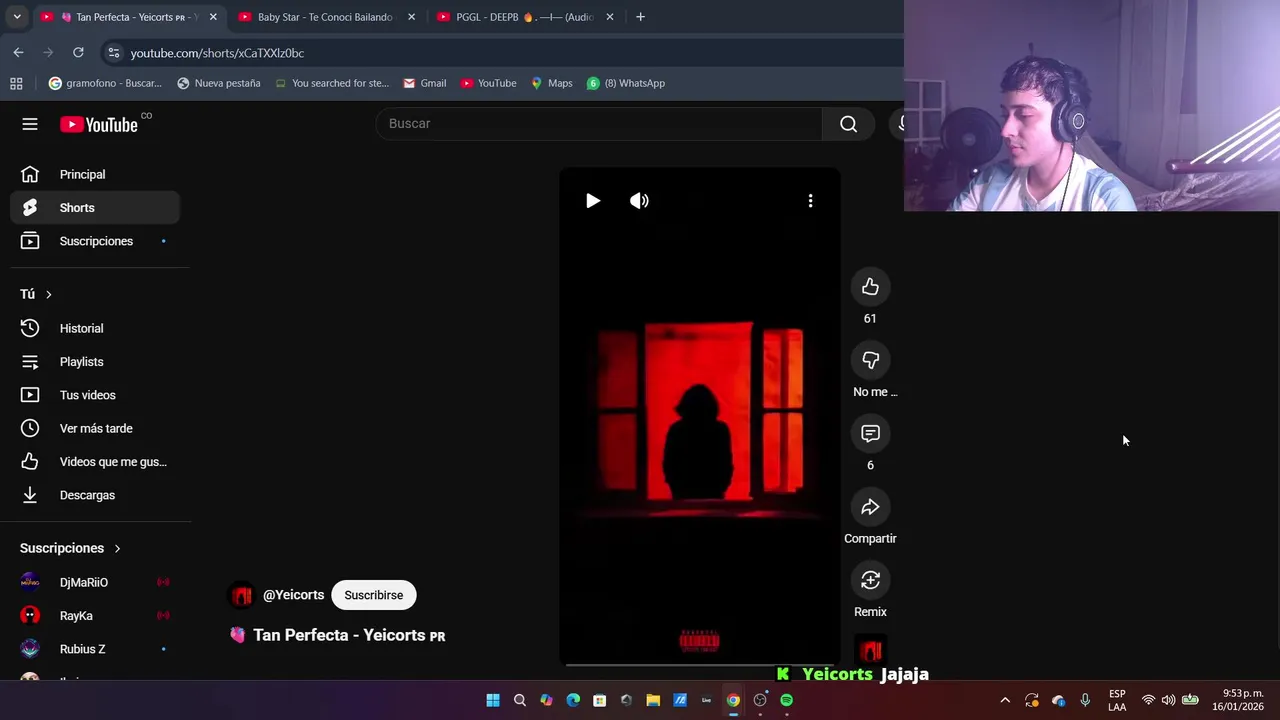
Task: Open the comments for the Short
Action: coord(870,433)
